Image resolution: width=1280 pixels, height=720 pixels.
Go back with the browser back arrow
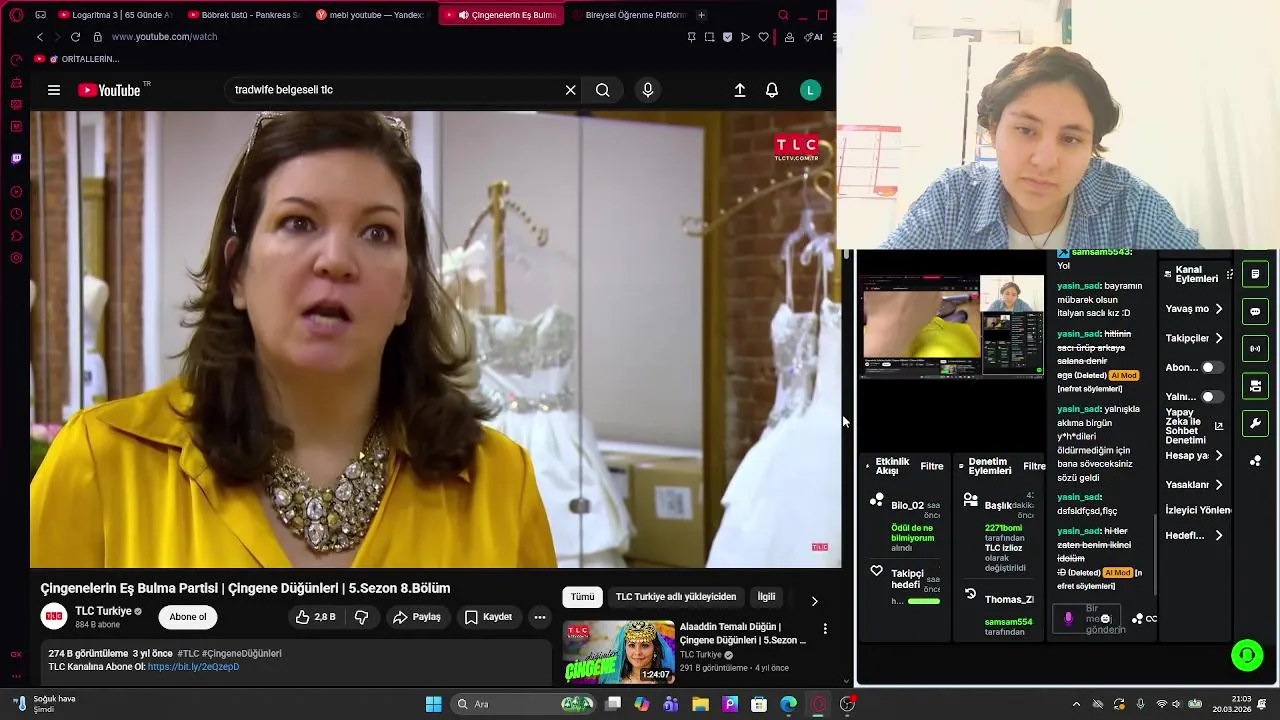pos(40,37)
